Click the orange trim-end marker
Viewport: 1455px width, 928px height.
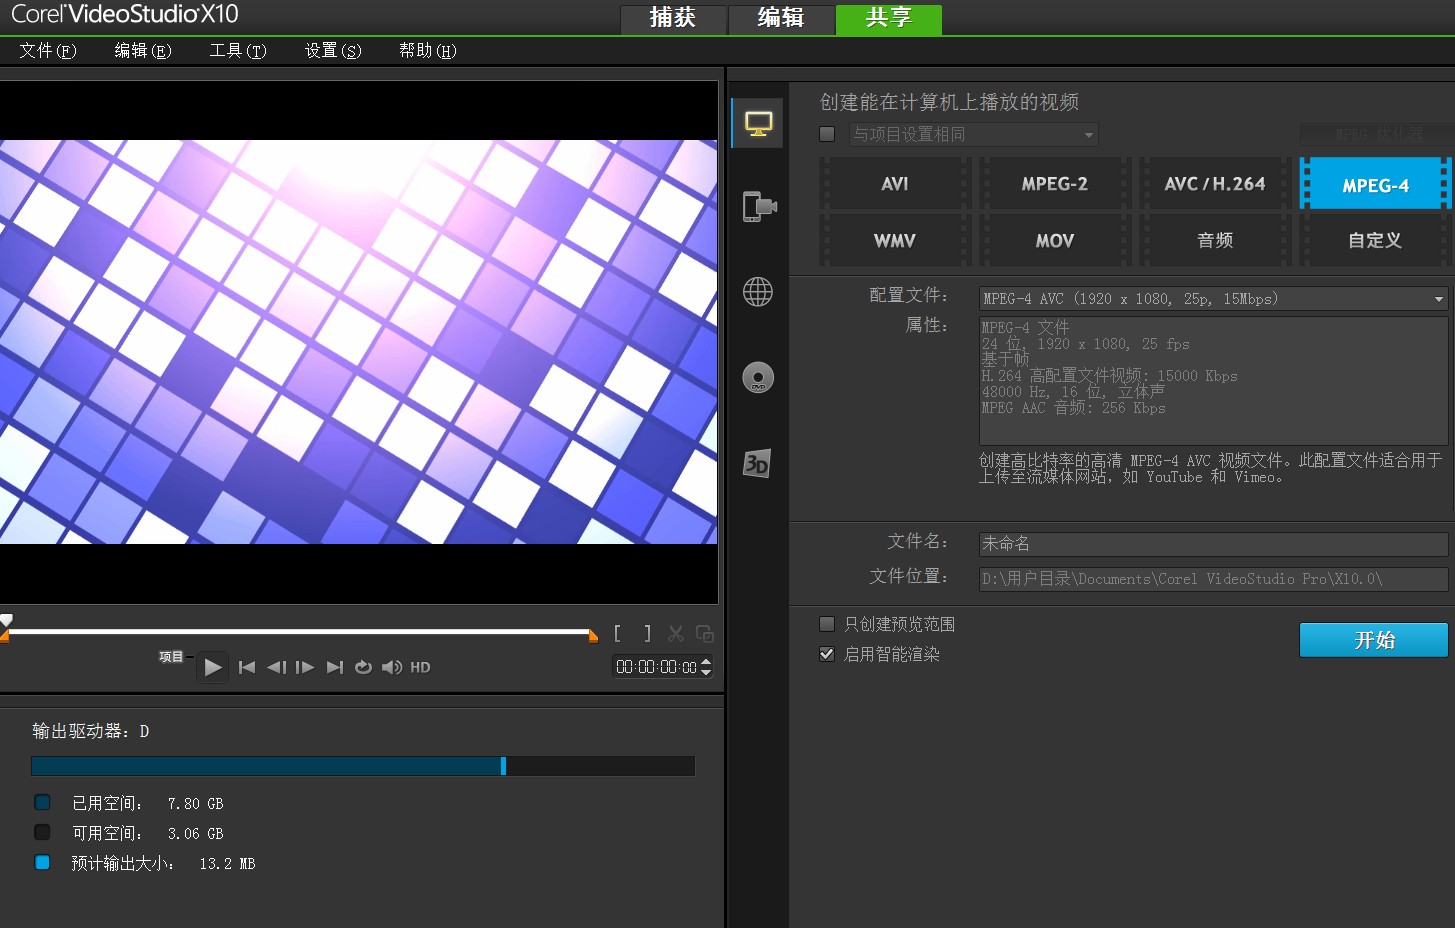[x=593, y=636]
